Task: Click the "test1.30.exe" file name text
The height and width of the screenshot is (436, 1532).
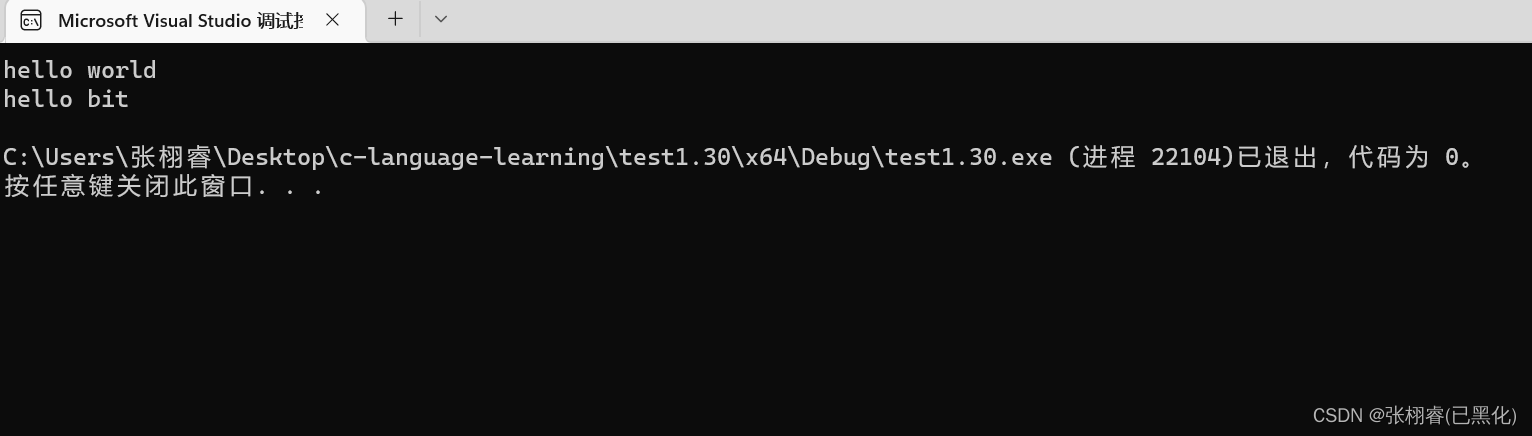Action: pos(968,157)
